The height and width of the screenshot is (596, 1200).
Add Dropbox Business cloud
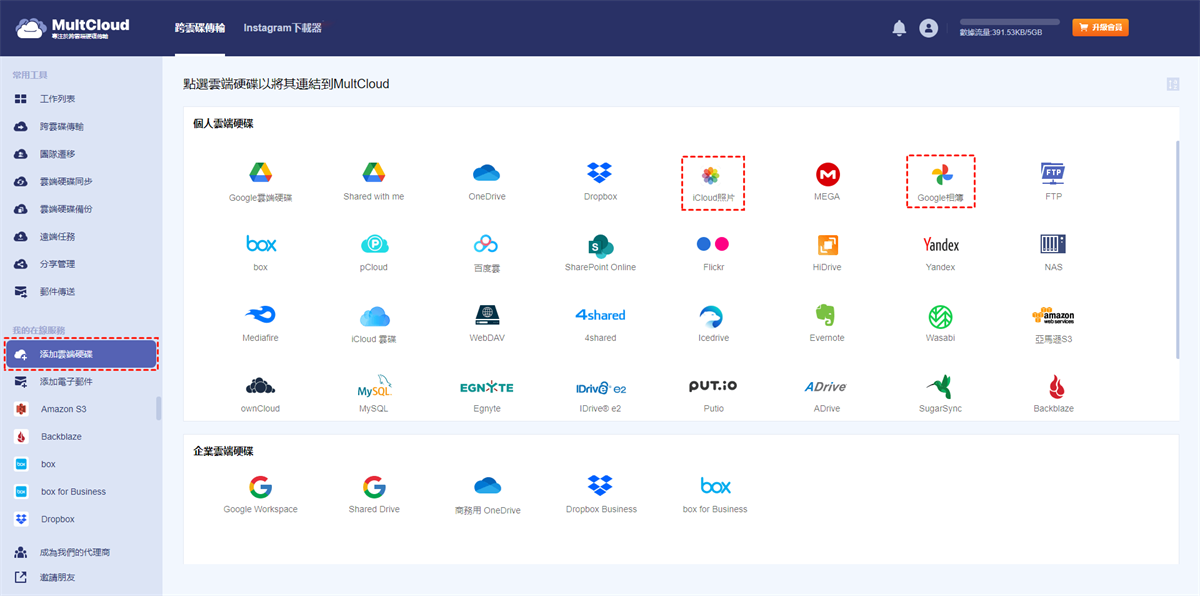pyautogui.click(x=600, y=495)
